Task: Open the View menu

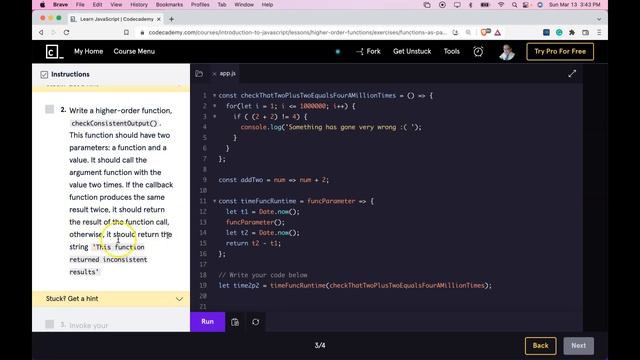Action: 116,5
